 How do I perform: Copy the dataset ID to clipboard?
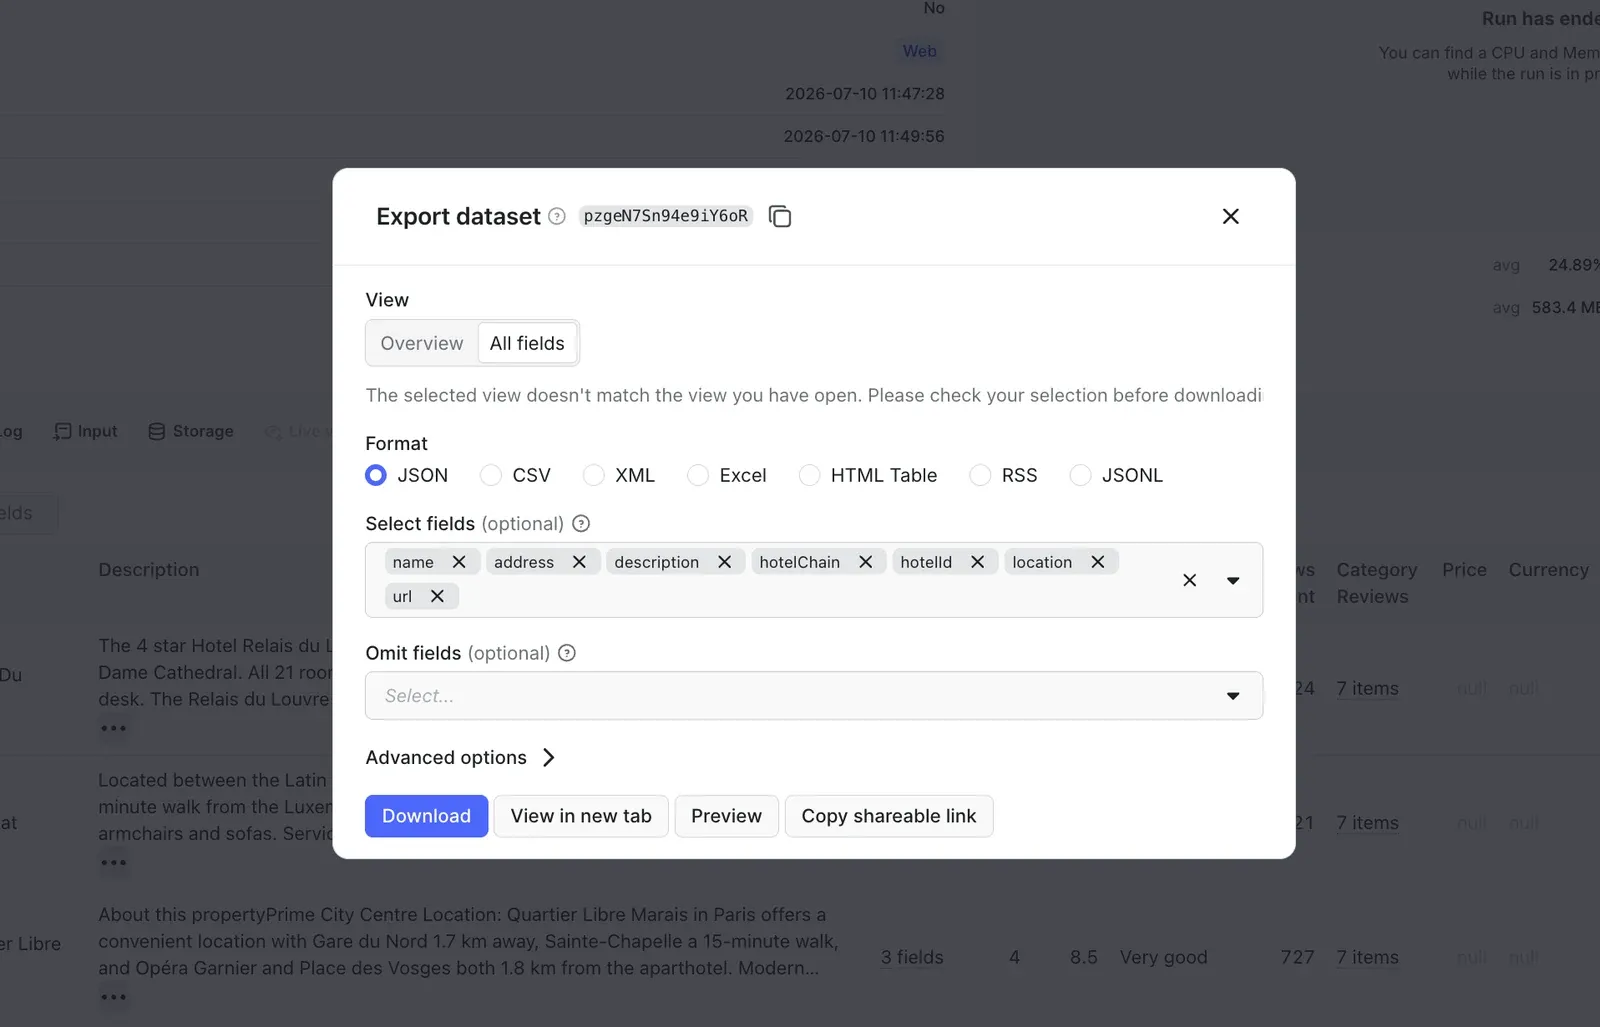(780, 216)
